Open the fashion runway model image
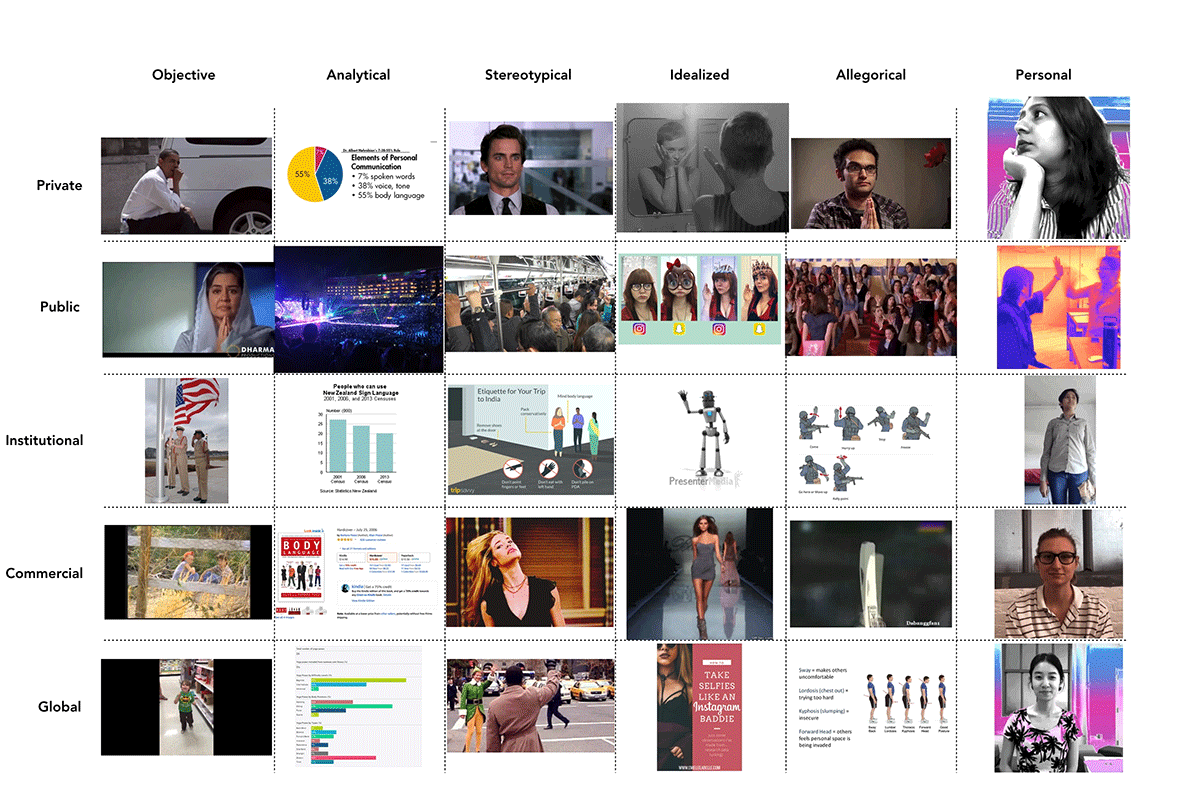 [700, 574]
